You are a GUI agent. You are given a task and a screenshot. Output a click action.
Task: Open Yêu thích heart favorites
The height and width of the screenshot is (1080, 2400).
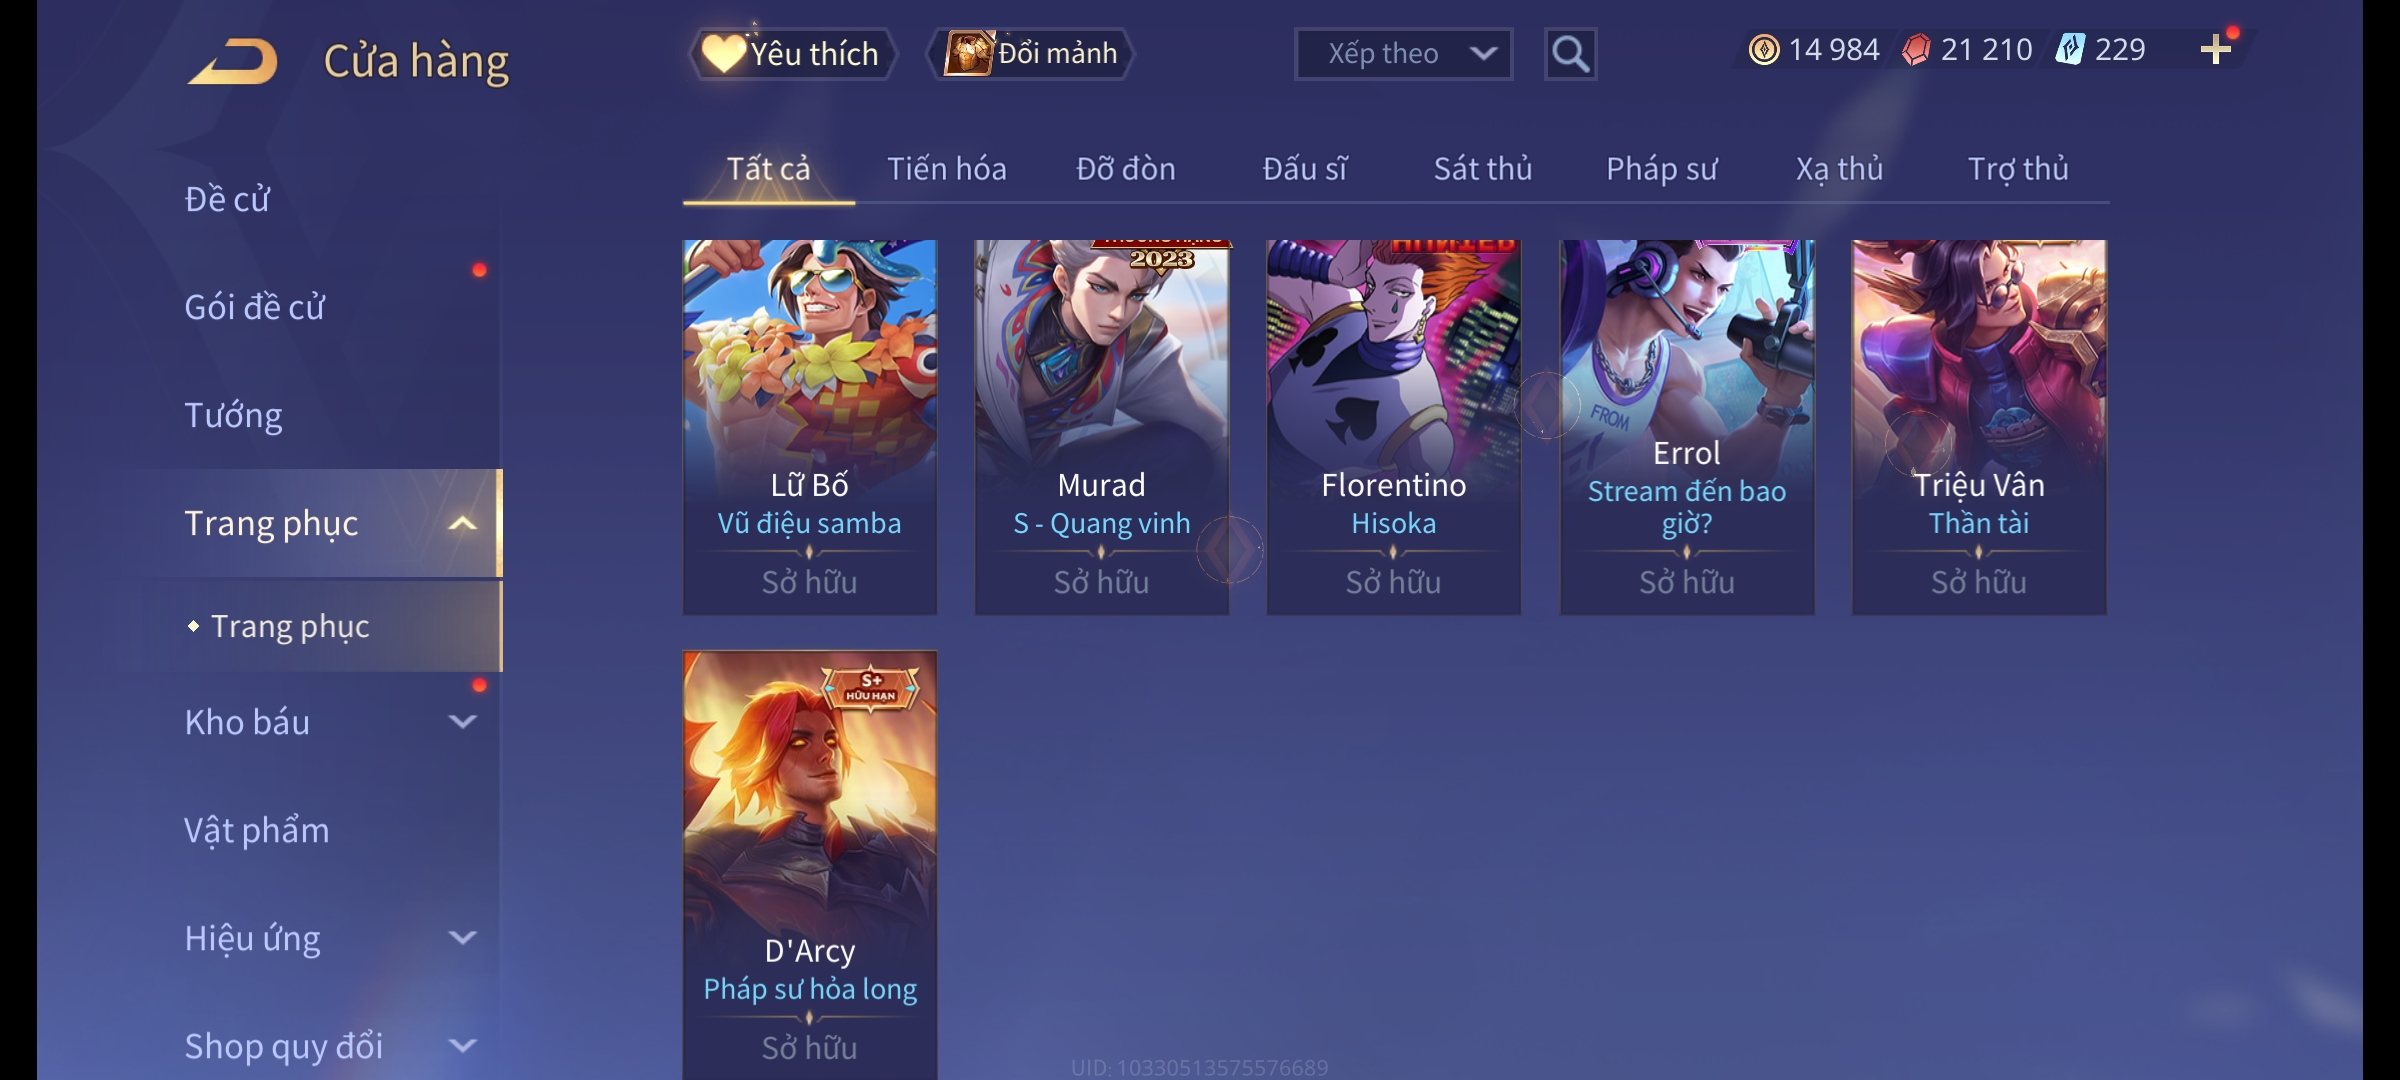tap(792, 54)
